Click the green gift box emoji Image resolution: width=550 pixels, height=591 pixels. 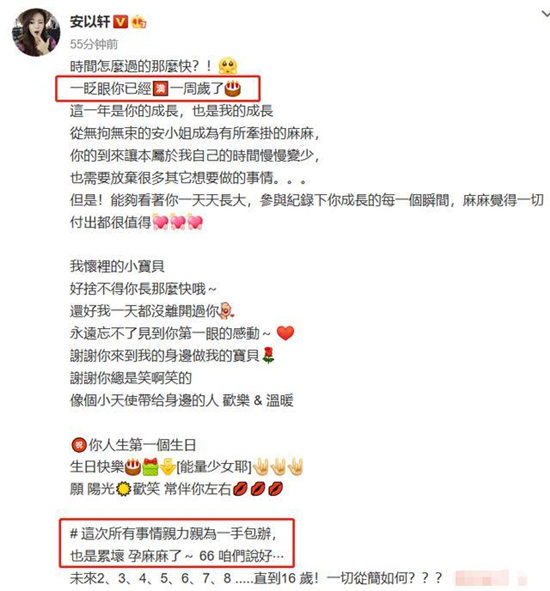(x=150, y=467)
